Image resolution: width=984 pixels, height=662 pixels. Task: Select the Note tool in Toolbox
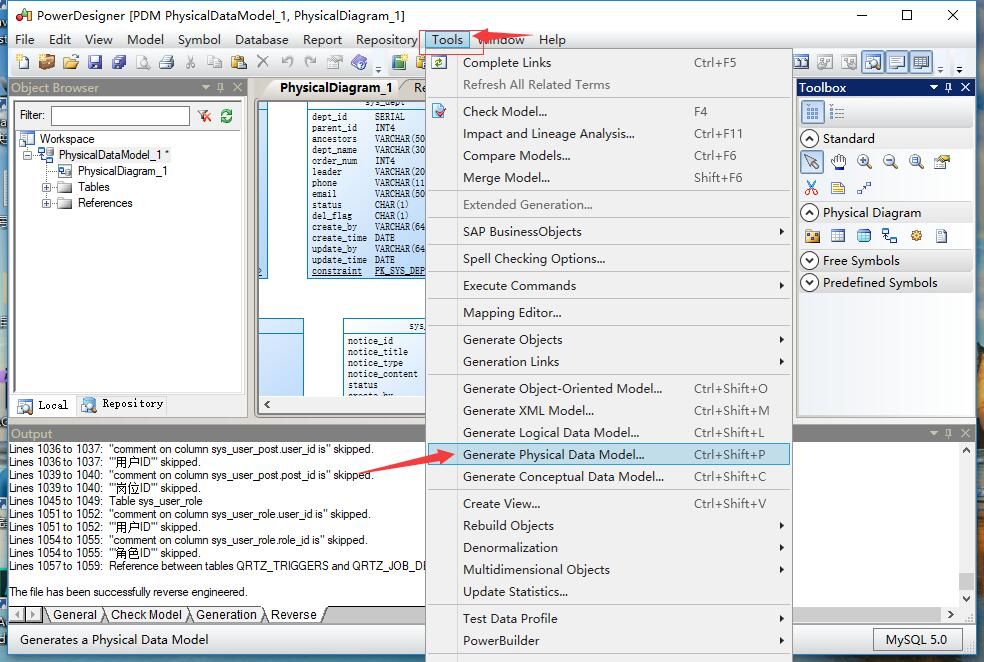pyautogui.click(x=838, y=187)
